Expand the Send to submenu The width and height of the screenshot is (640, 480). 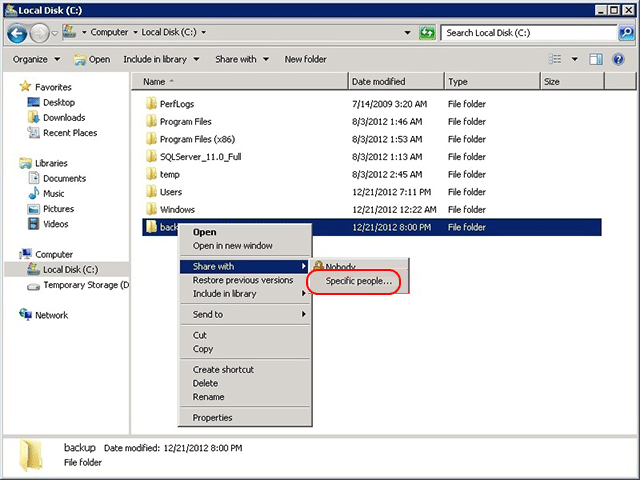(245, 314)
